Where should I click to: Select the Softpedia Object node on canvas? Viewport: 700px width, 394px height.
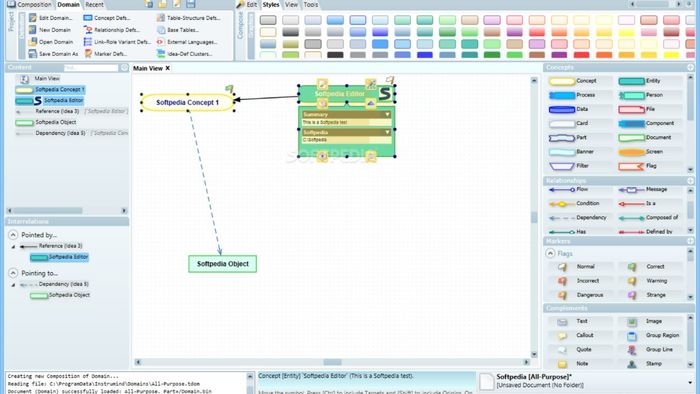222,264
